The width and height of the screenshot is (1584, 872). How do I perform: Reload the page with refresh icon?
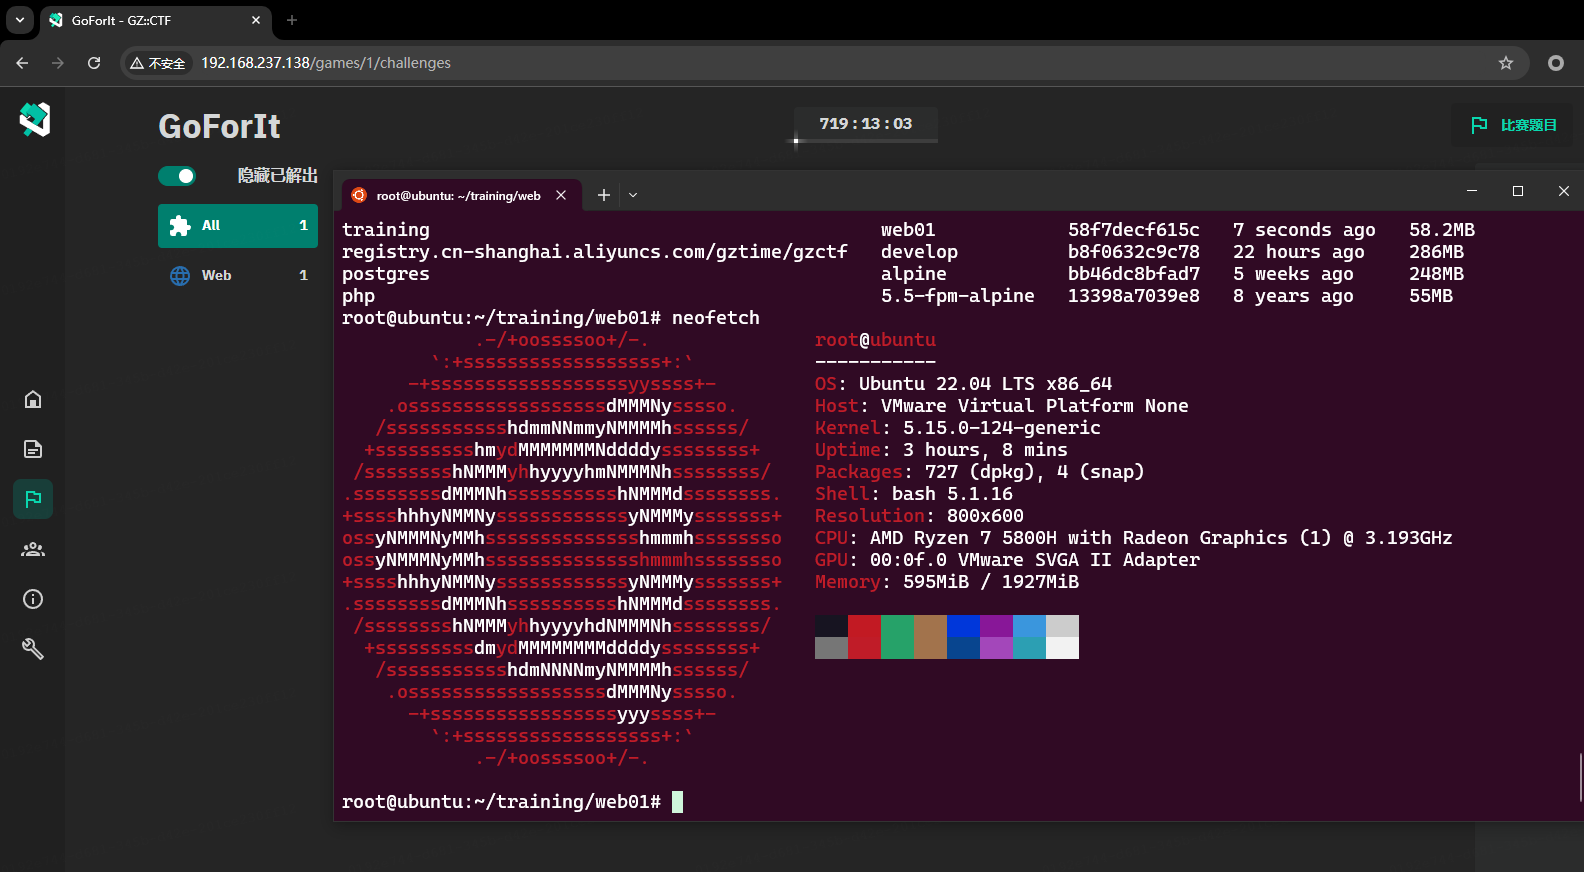click(94, 63)
